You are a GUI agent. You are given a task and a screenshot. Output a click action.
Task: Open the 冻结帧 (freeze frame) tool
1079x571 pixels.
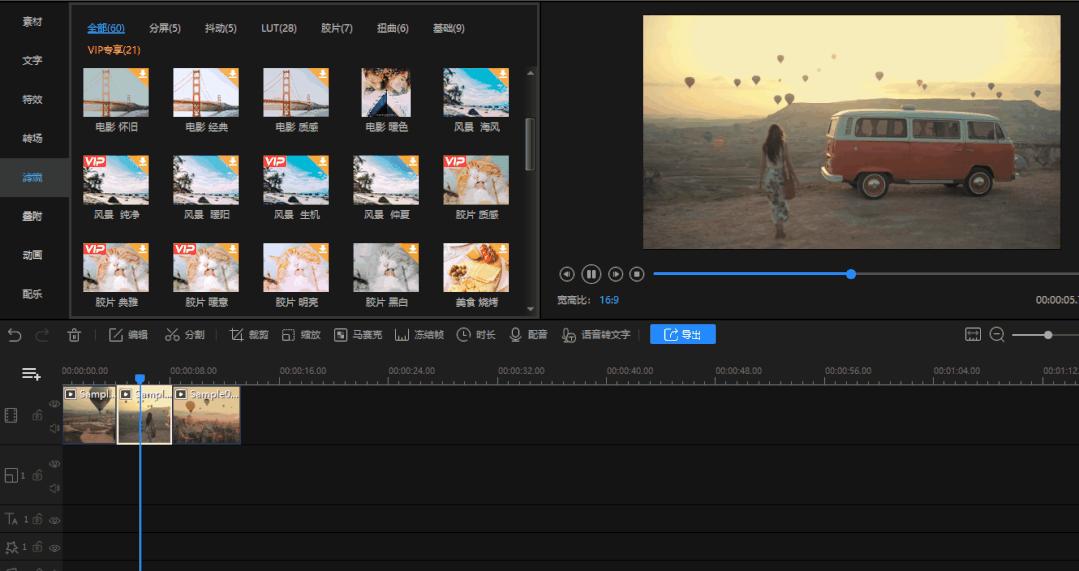419,335
